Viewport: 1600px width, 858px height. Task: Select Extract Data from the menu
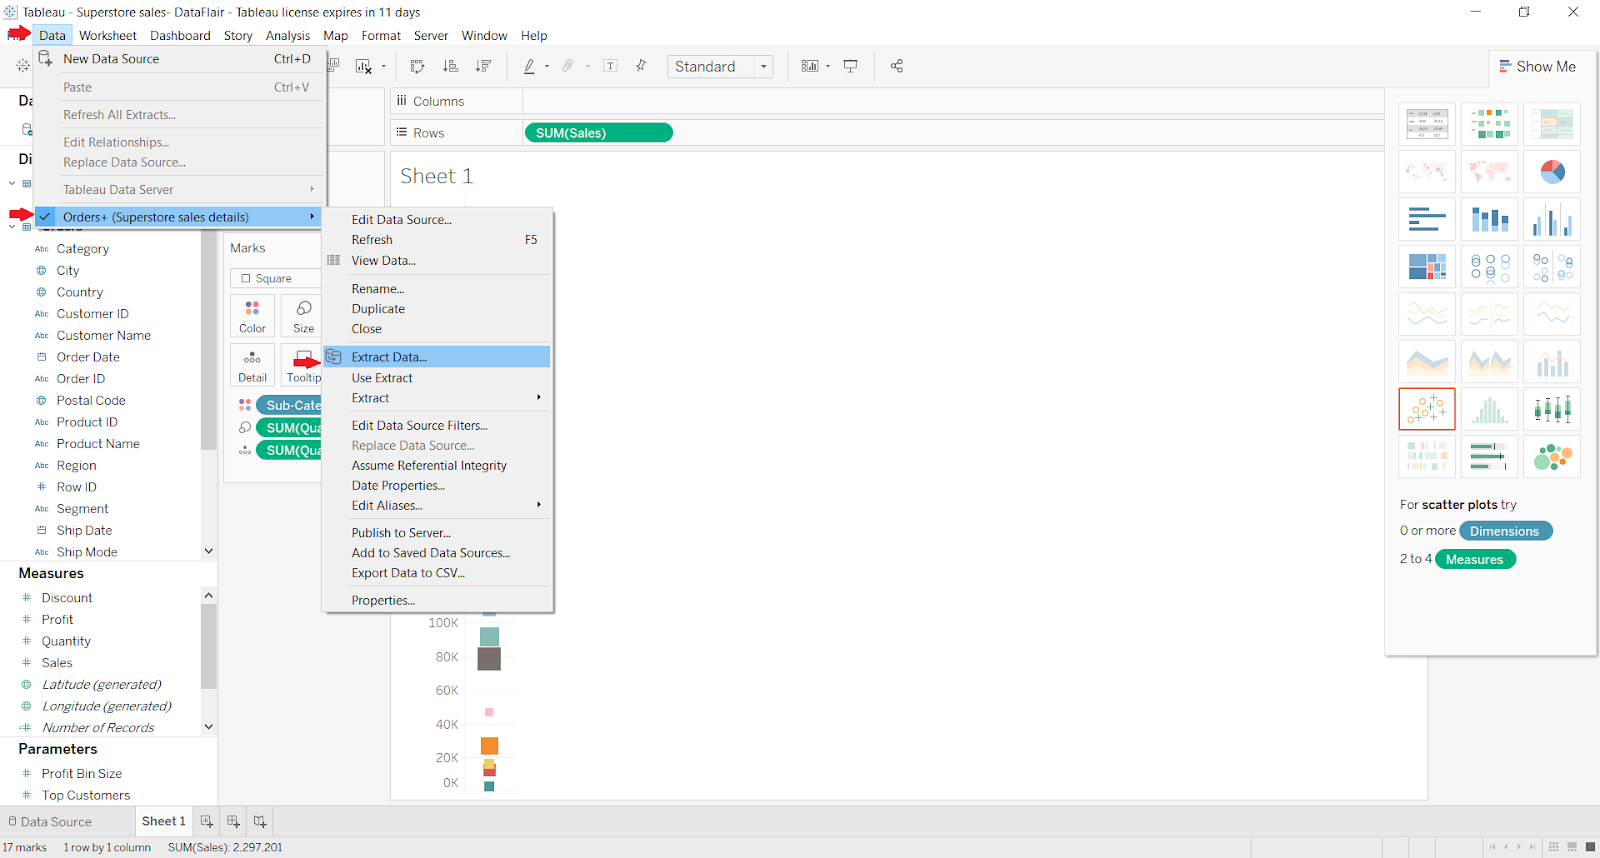pyautogui.click(x=438, y=357)
